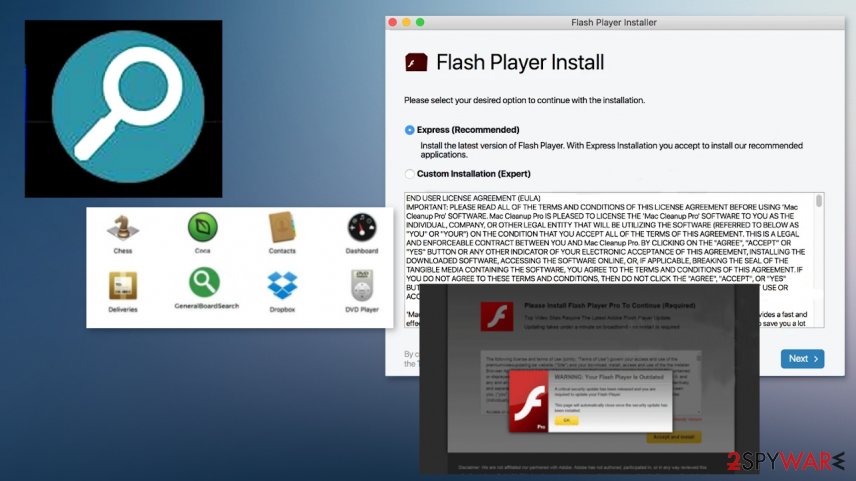856x481 pixels.
Task: Open the Dropbox app icon
Action: coord(282,286)
